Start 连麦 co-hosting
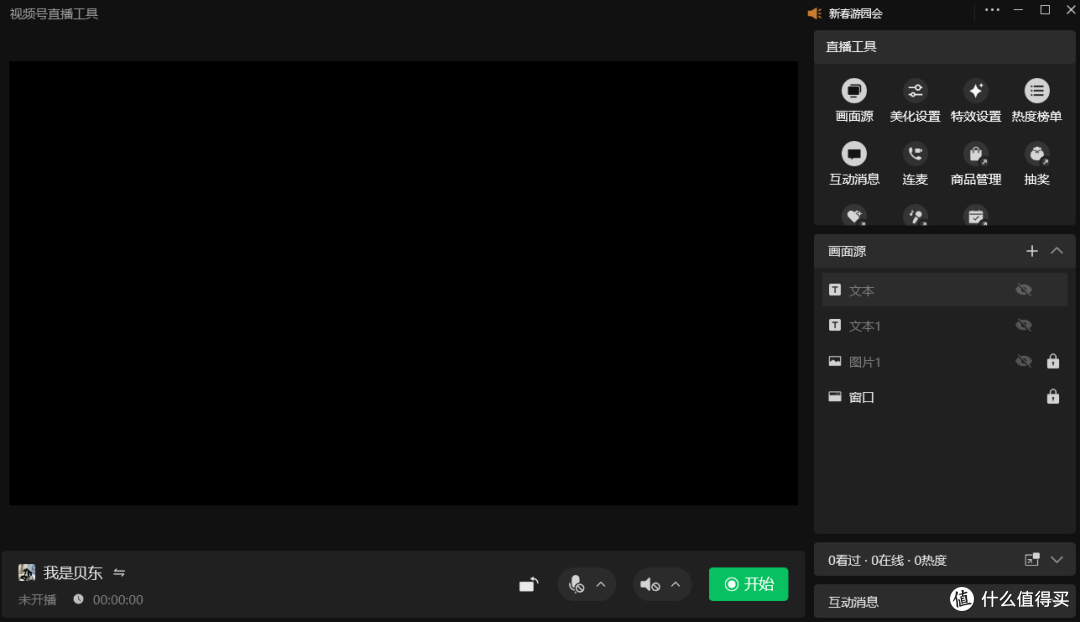Image resolution: width=1080 pixels, height=622 pixels. click(x=915, y=154)
